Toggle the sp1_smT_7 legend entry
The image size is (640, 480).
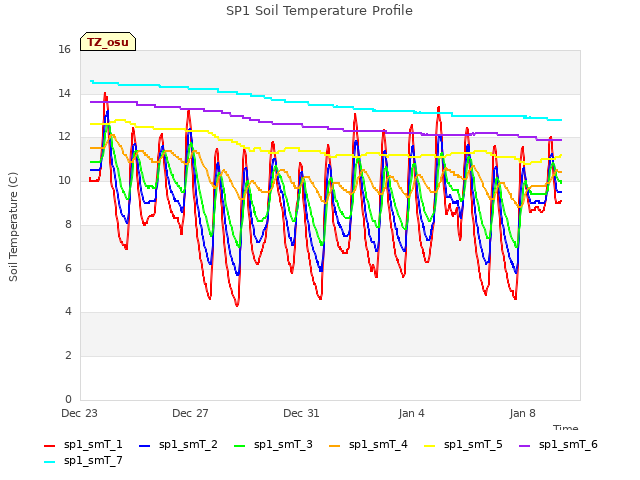tap(83, 460)
